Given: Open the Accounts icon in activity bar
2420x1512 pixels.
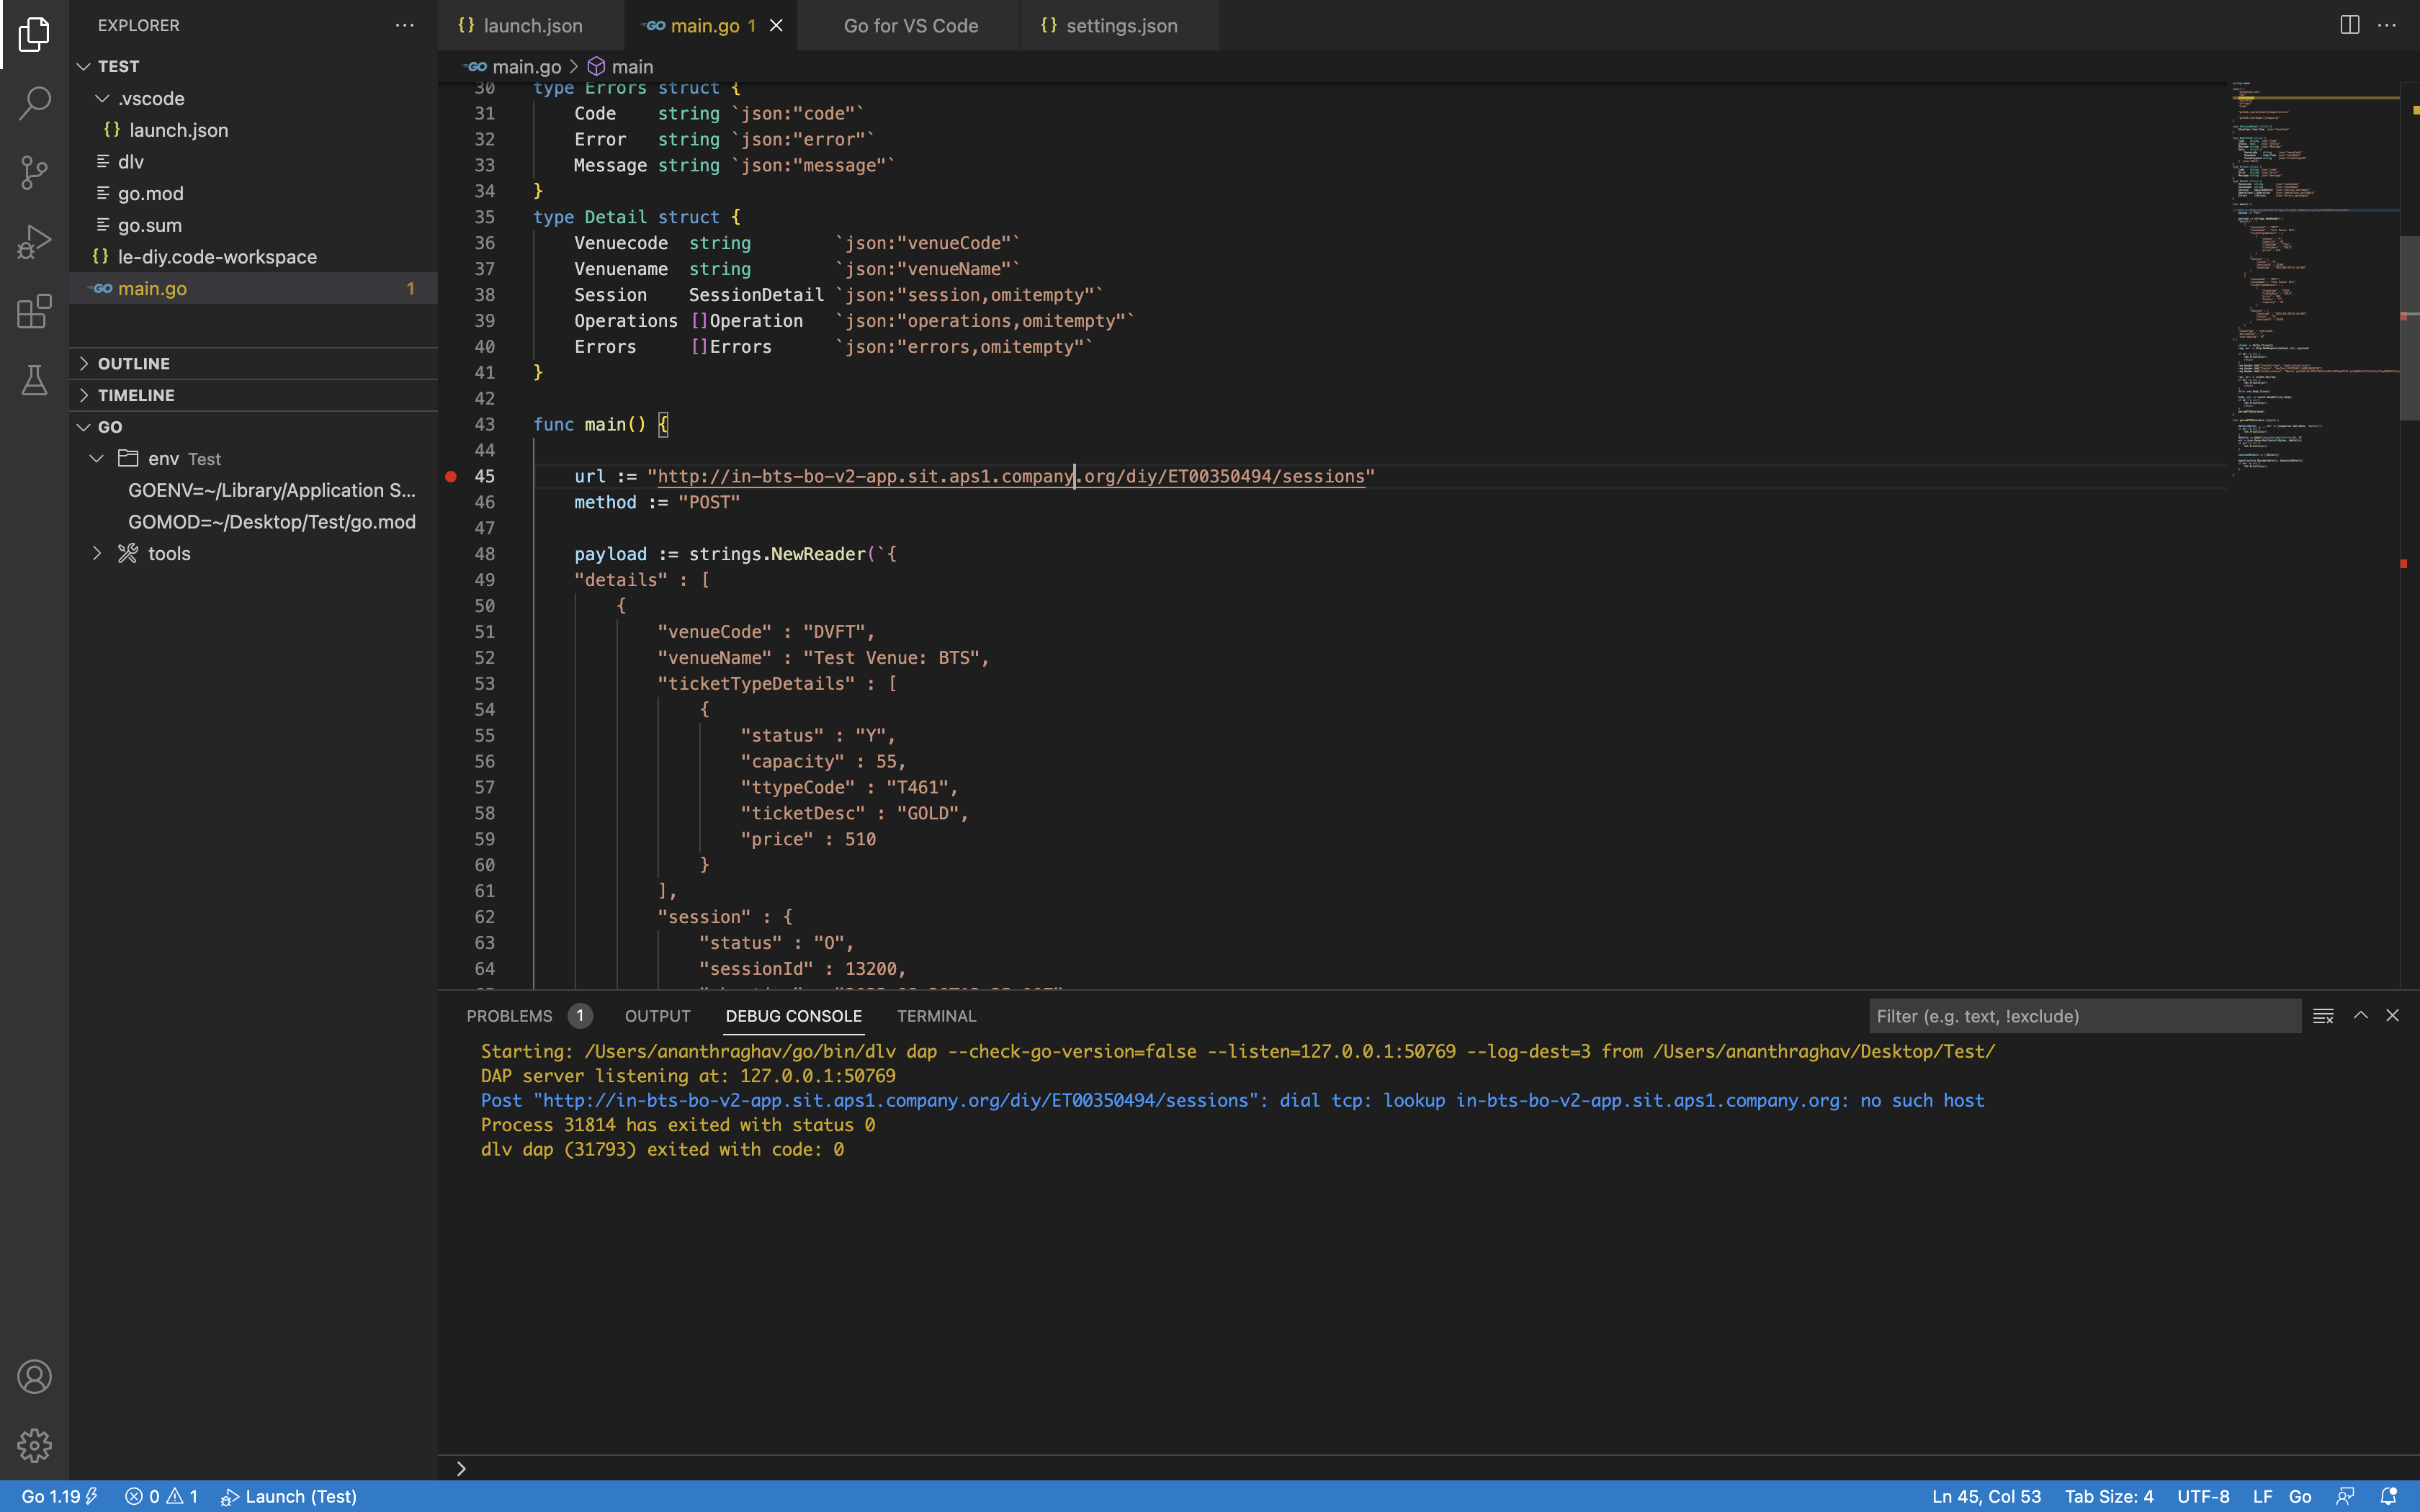Looking at the screenshot, I should (x=35, y=1376).
